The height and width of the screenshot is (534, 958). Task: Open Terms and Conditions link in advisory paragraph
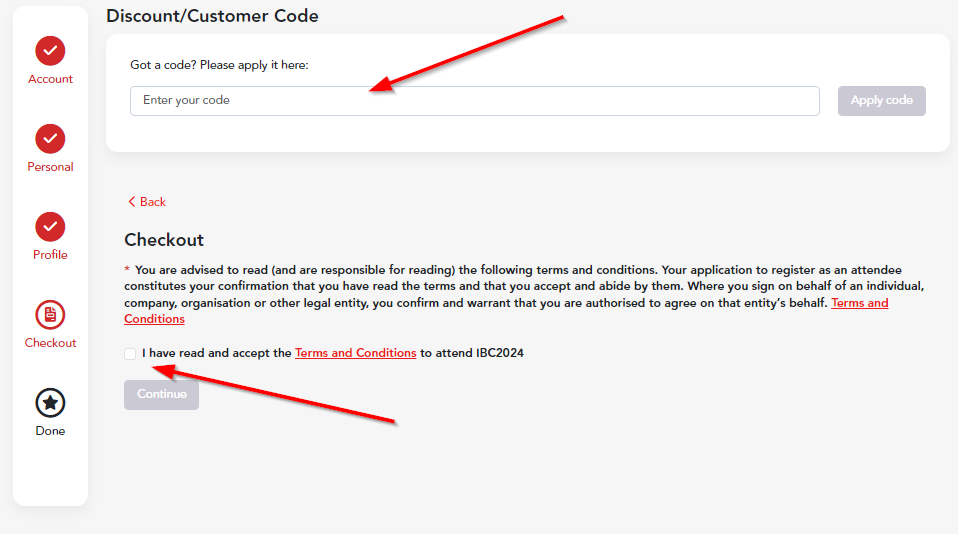(x=859, y=303)
